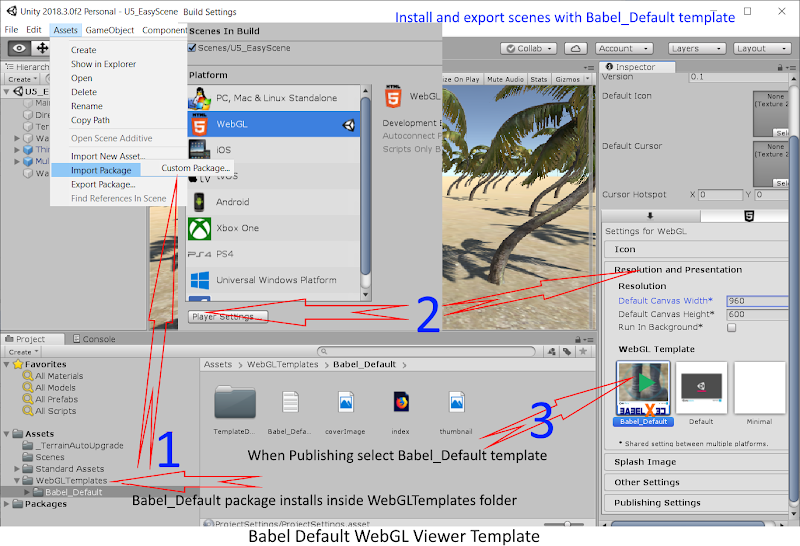Select the iOS platform
This screenshot has width=800, height=546.
(274, 150)
